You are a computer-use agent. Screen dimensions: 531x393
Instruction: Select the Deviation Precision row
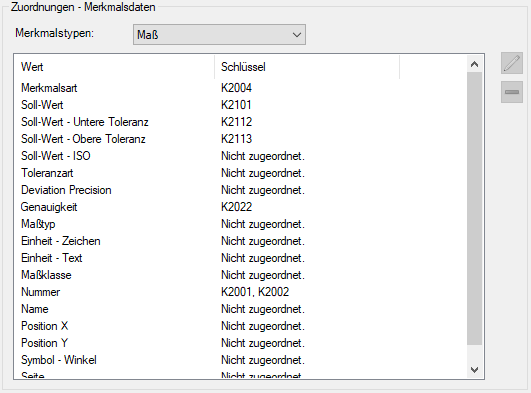[x=240, y=190]
